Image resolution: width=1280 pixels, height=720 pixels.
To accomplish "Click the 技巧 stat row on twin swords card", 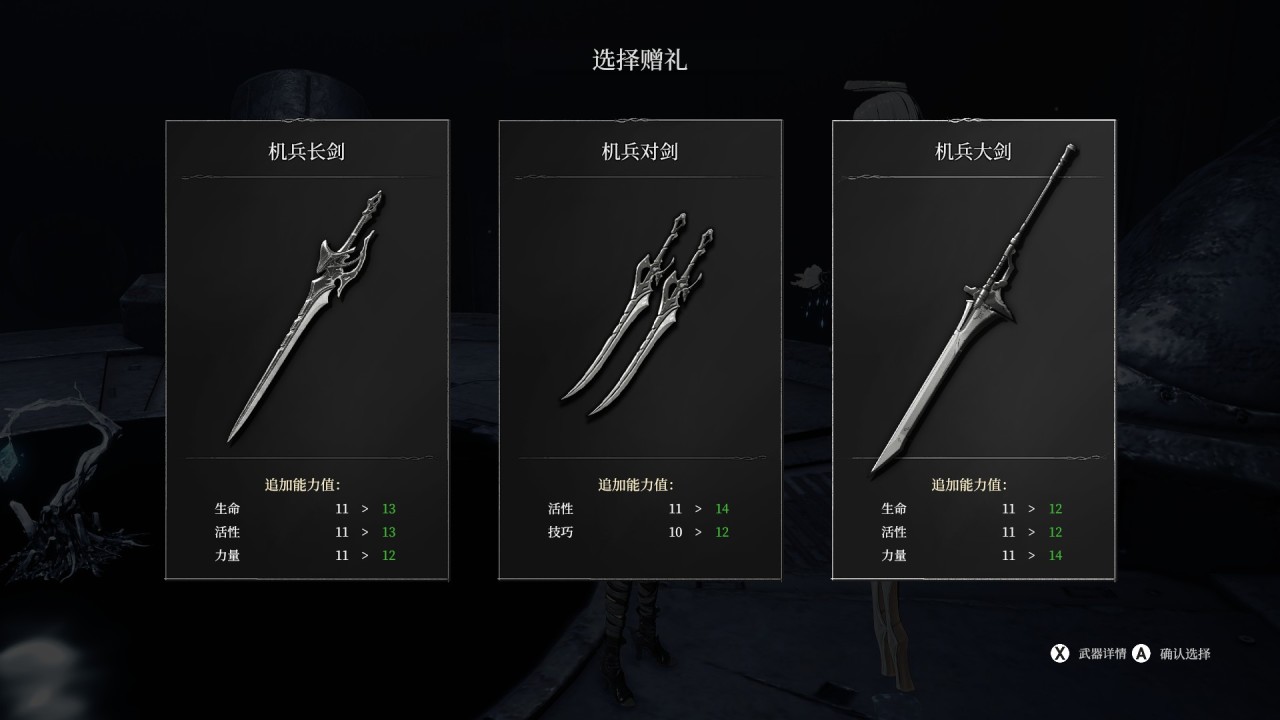I will [639, 532].
